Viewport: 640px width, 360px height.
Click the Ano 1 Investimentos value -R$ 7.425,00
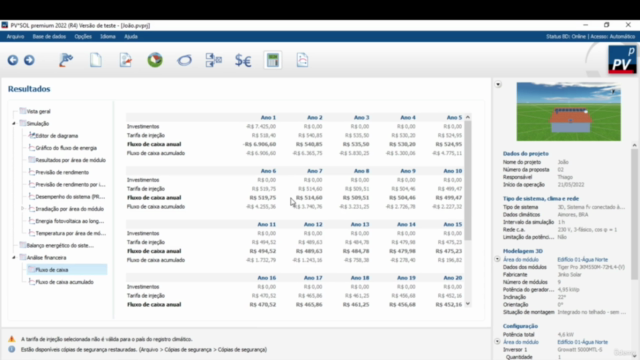click(261, 127)
